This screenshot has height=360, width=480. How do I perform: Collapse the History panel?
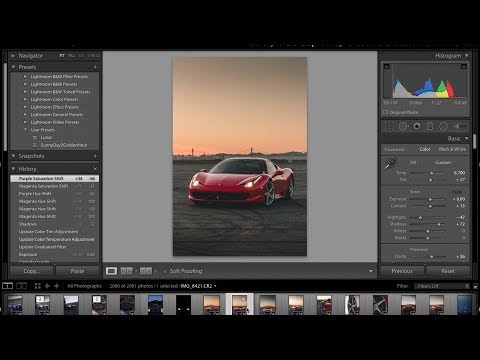tap(13, 169)
